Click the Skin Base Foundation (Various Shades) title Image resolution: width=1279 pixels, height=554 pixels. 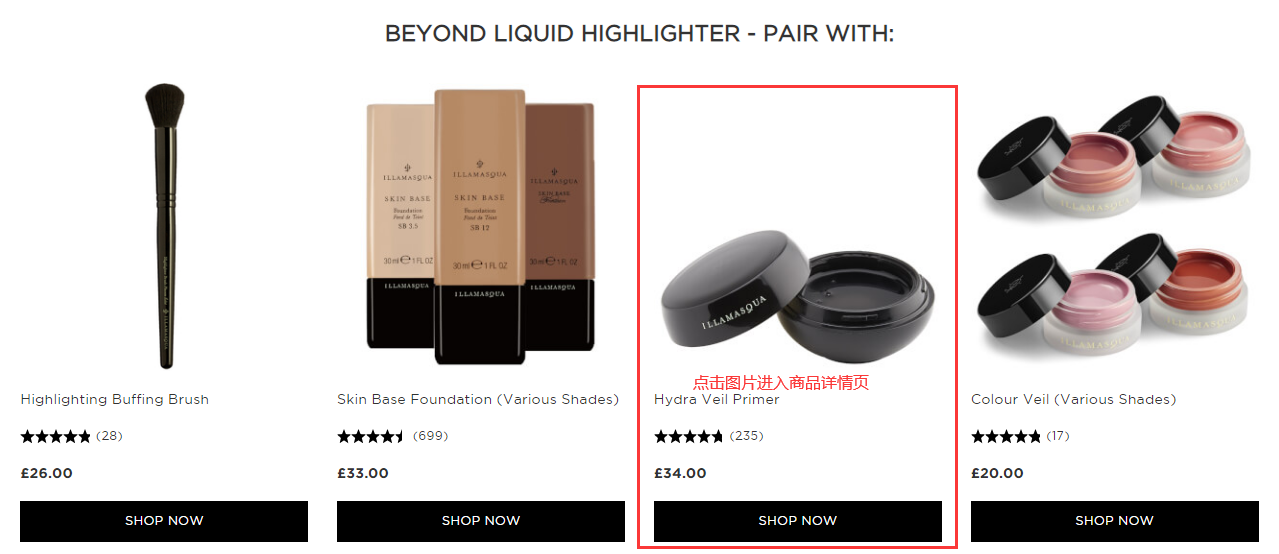(478, 399)
